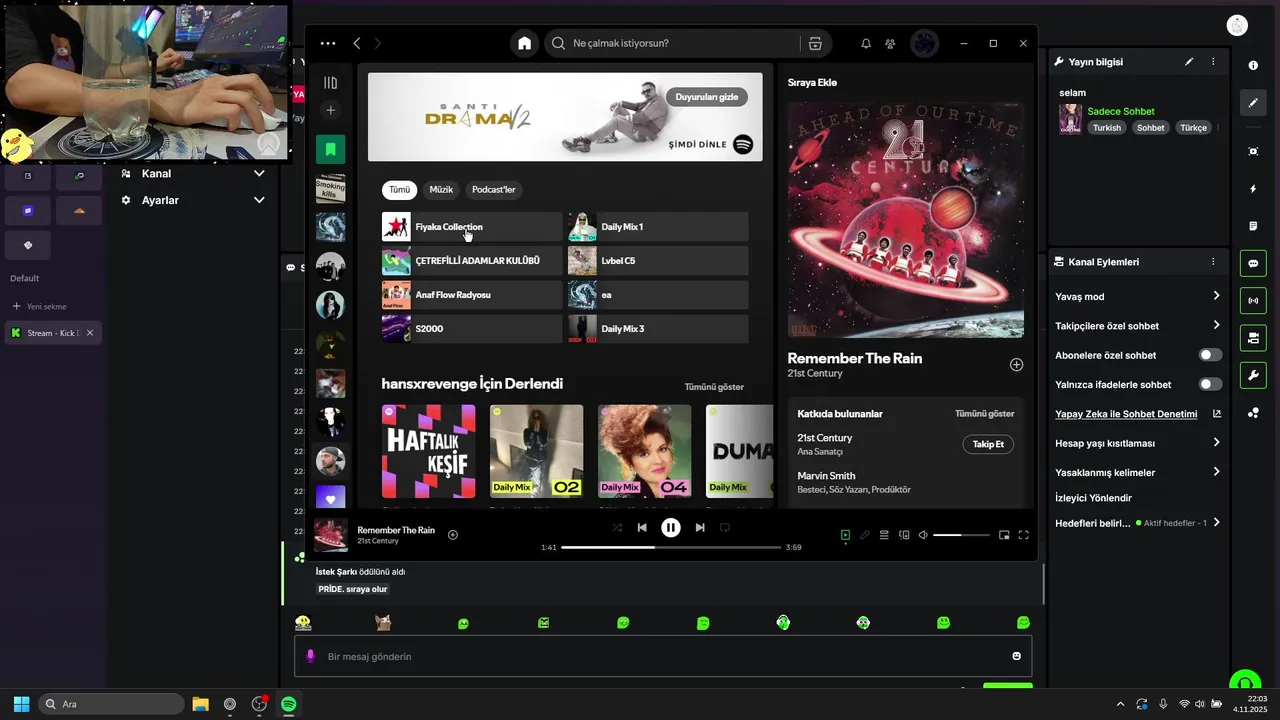Screen dimensions: 1280x720
Task: Expand Hedefleri belirle row
Action: click(x=1138, y=523)
